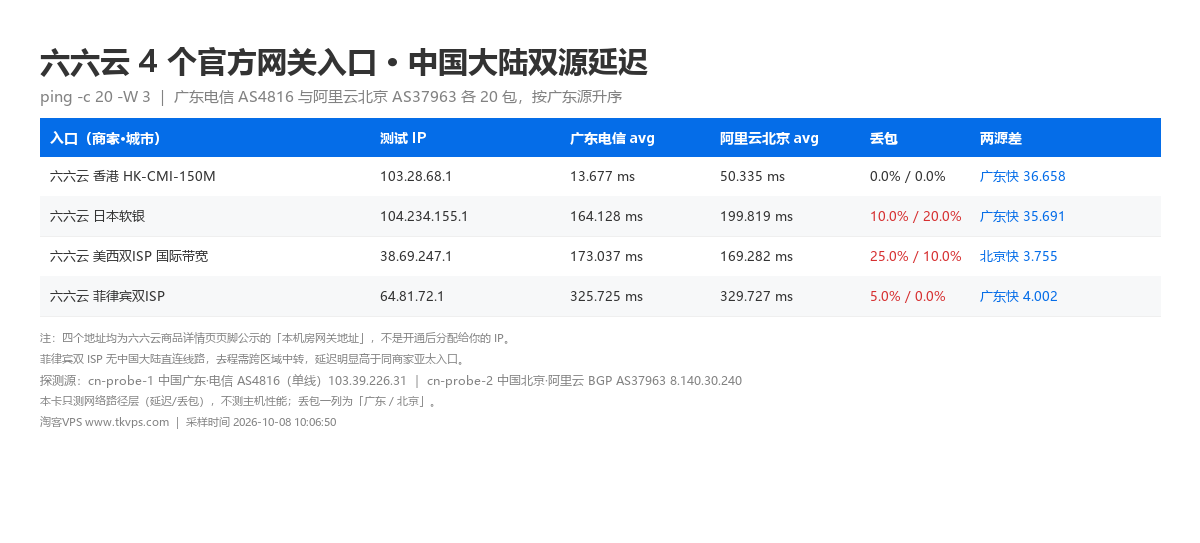Image resolution: width=1200 pixels, height=543 pixels.
Task: Click 广东快 4.002 difference value
Action: click(1019, 296)
